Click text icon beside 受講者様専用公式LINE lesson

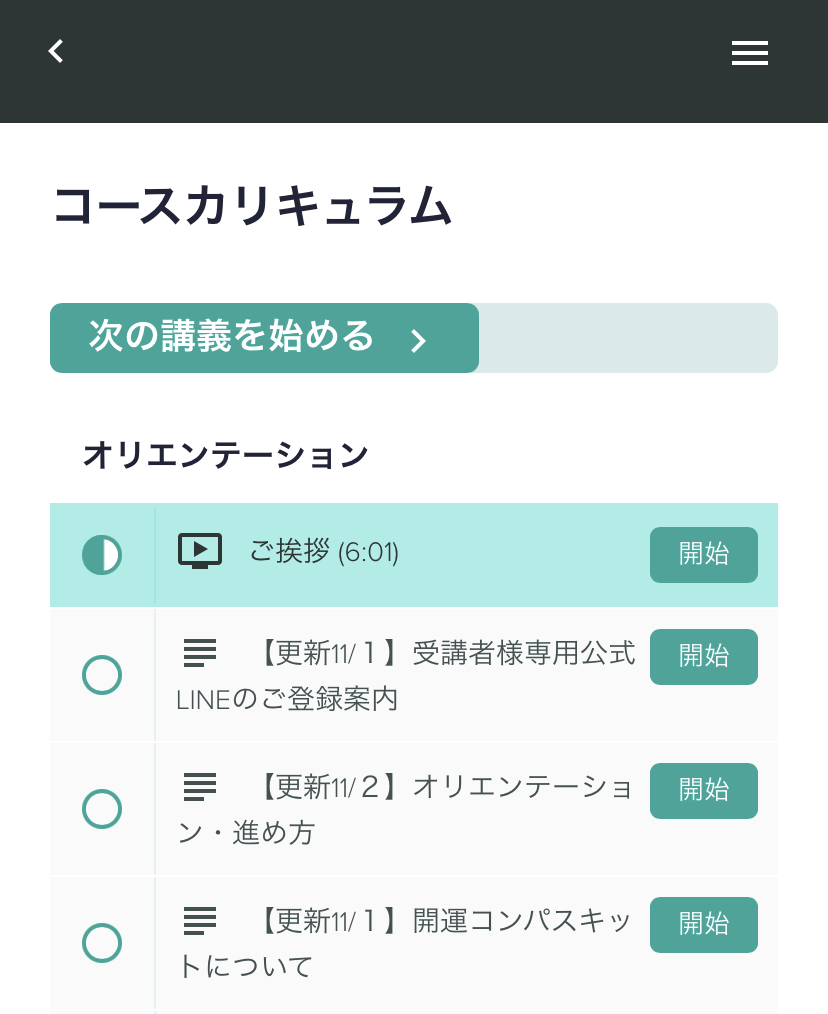[x=200, y=653]
